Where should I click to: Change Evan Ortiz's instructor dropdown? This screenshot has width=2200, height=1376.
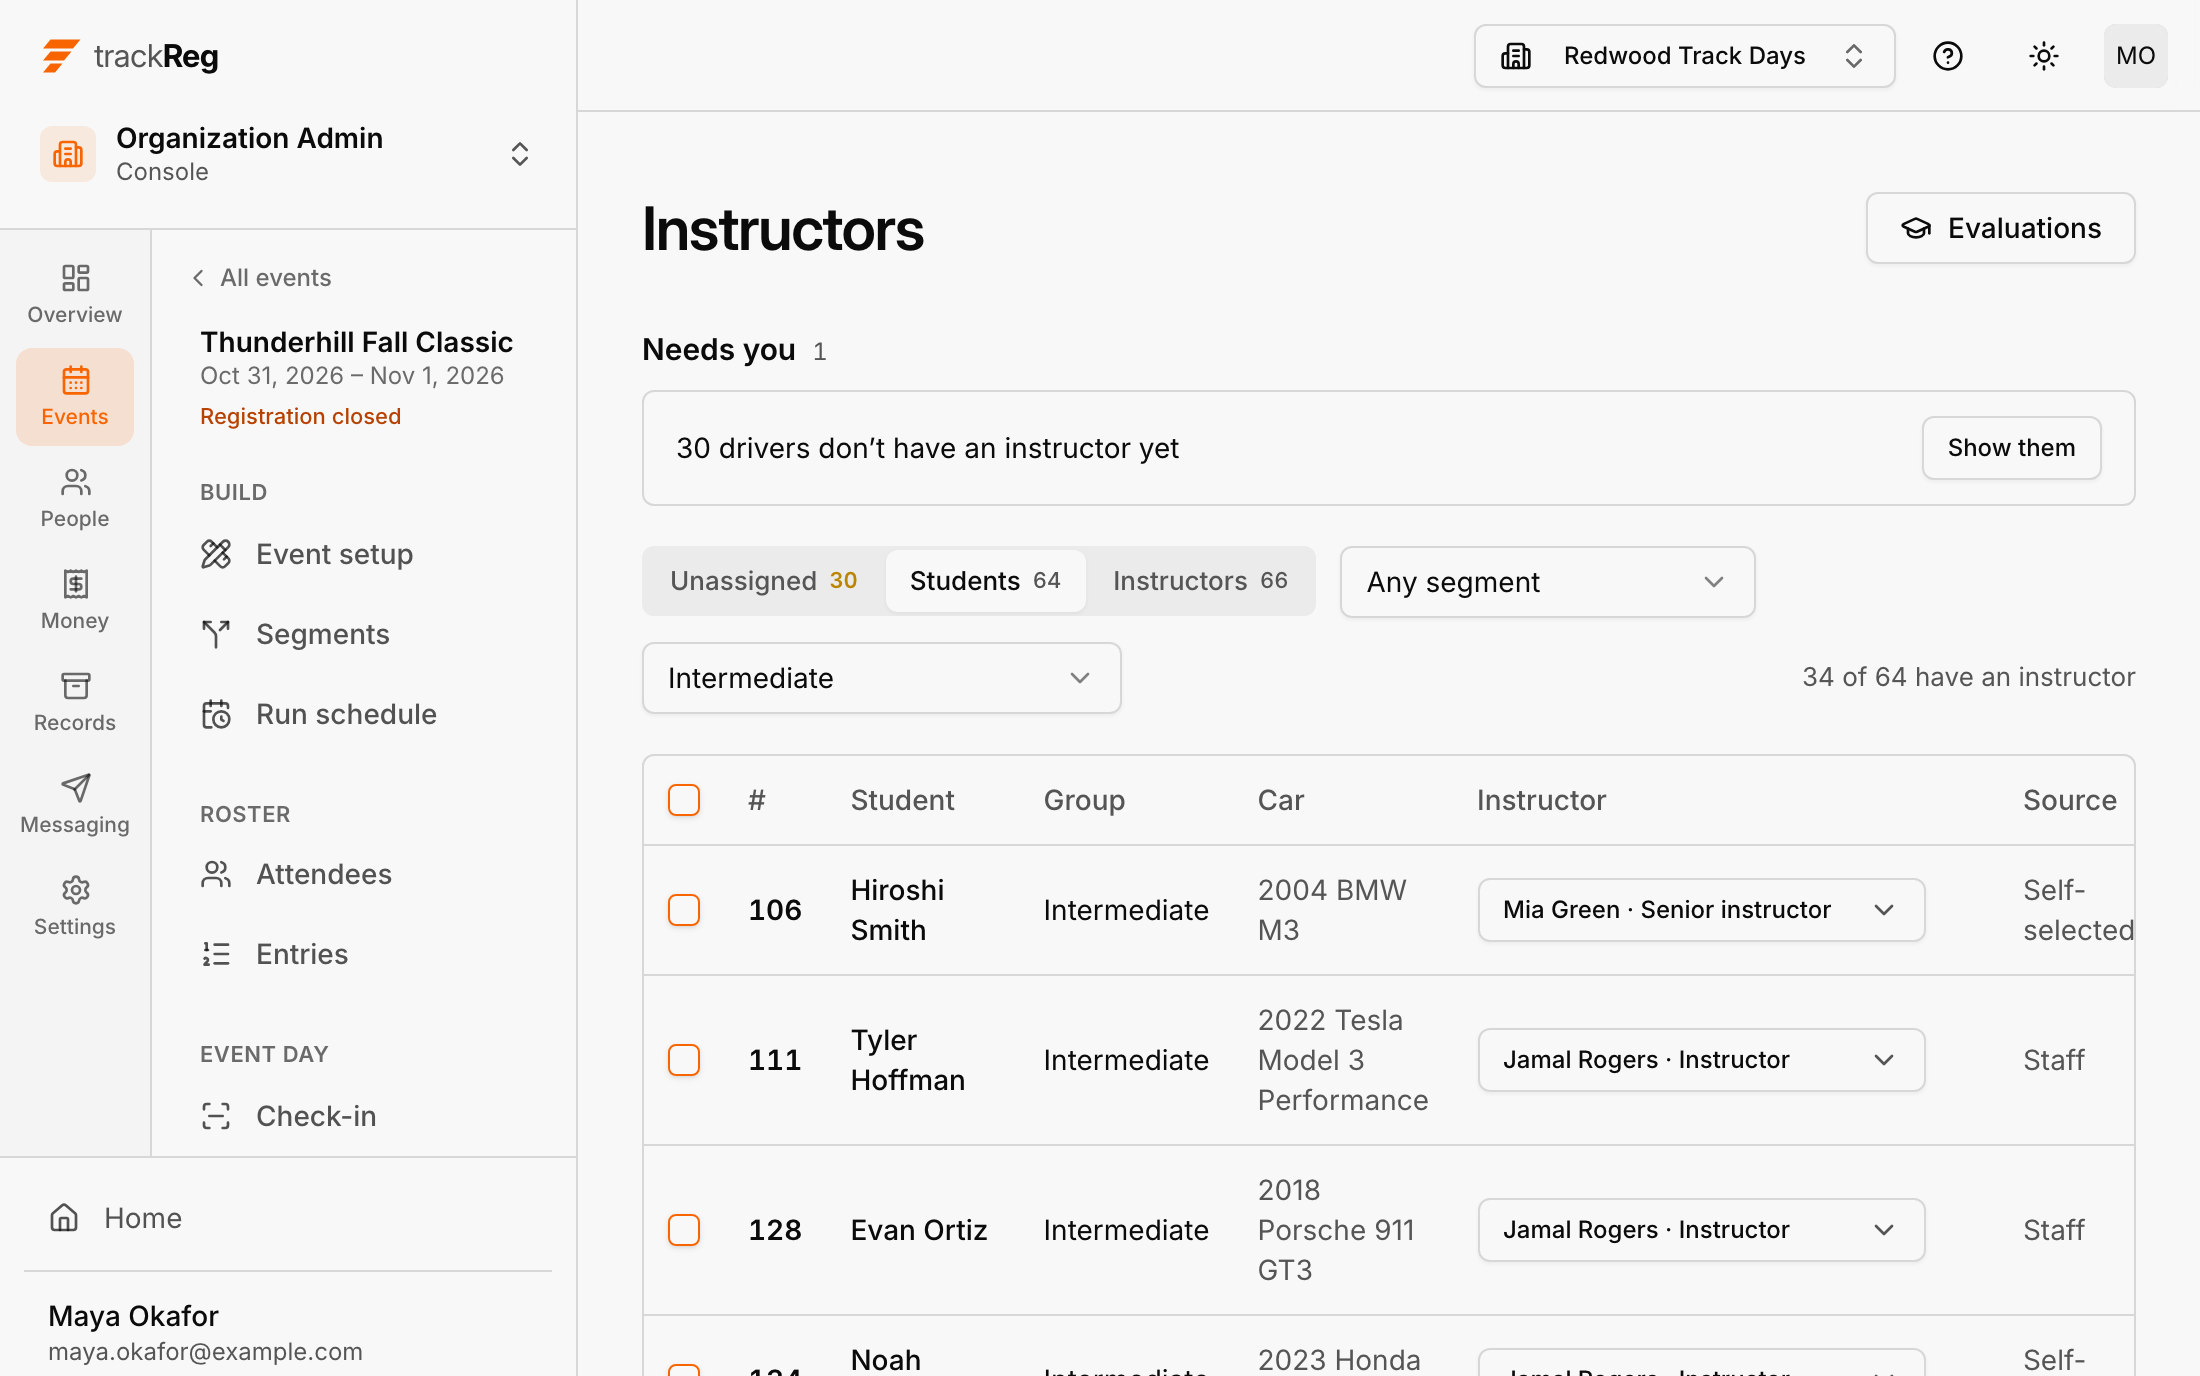pos(1701,1230)
